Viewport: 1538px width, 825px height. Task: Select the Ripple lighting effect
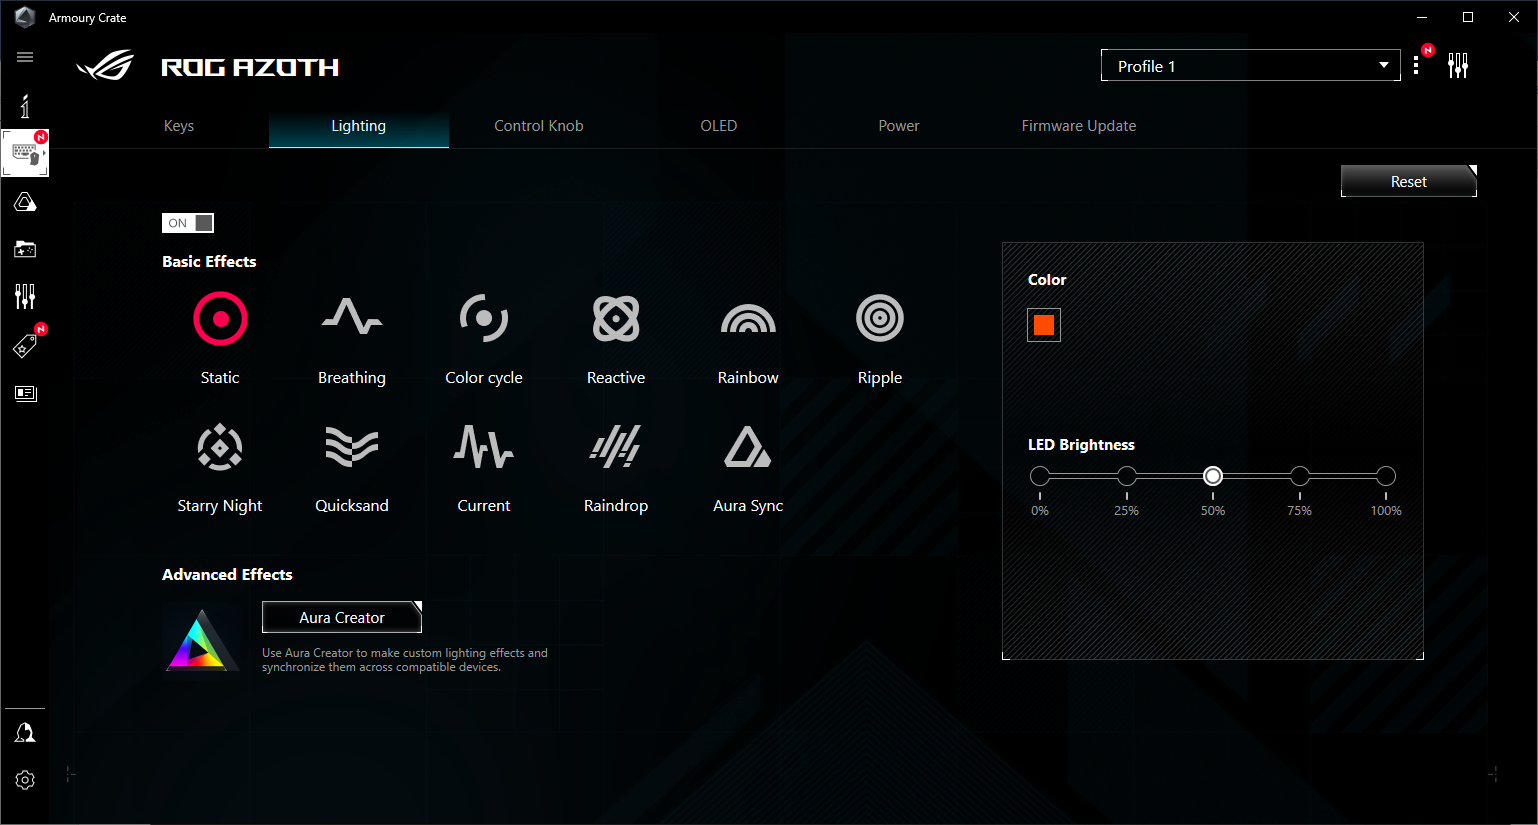[880, 338]
